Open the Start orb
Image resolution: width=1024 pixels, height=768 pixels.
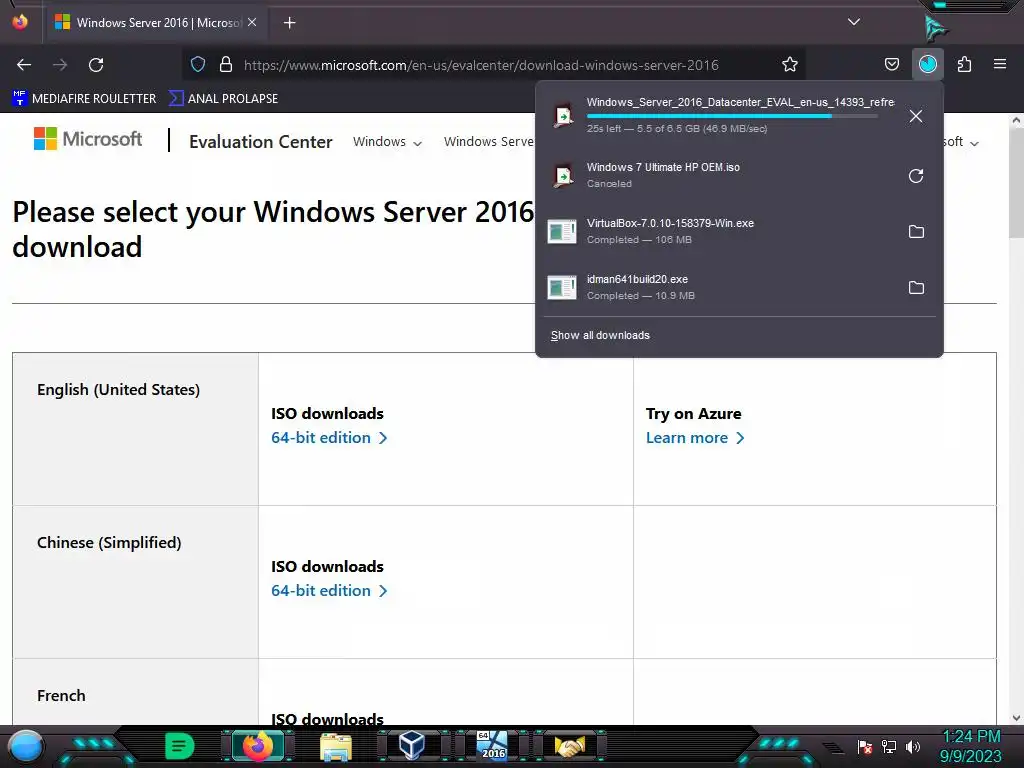point(26,746)
